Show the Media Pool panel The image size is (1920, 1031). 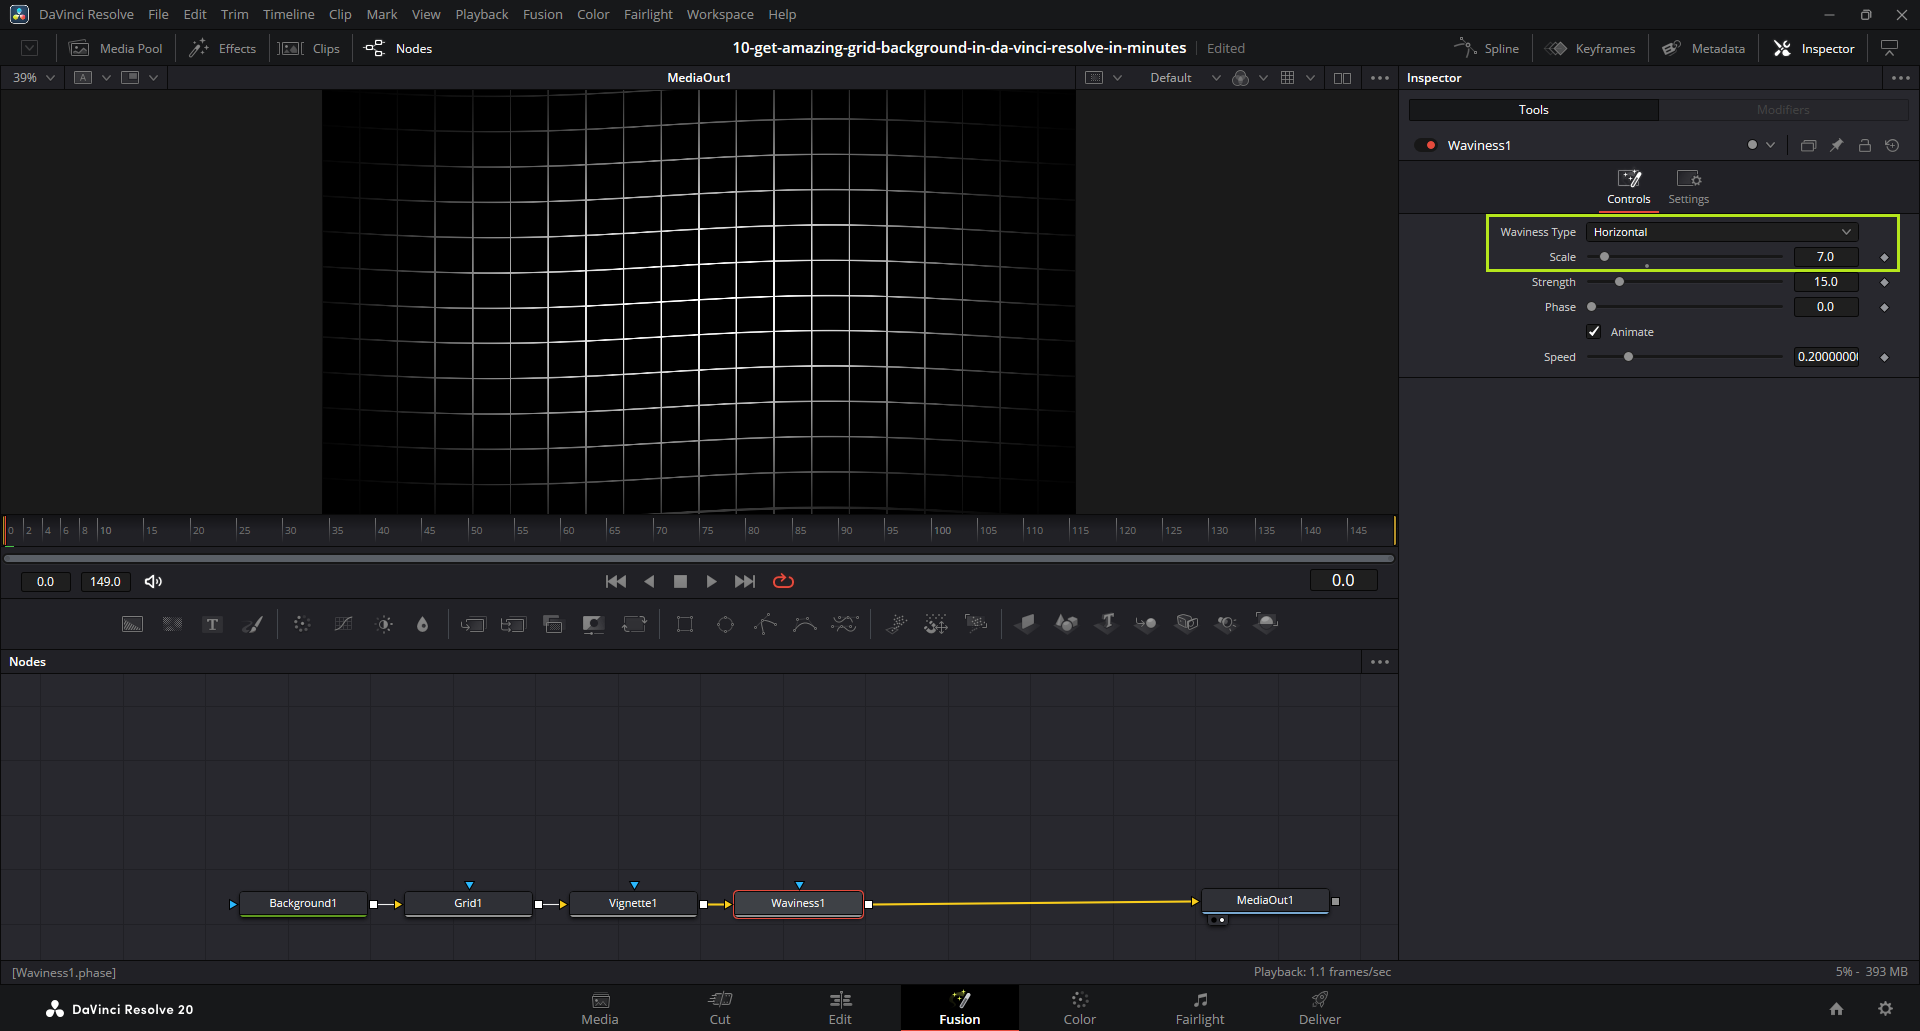click(x=116, y=49)
